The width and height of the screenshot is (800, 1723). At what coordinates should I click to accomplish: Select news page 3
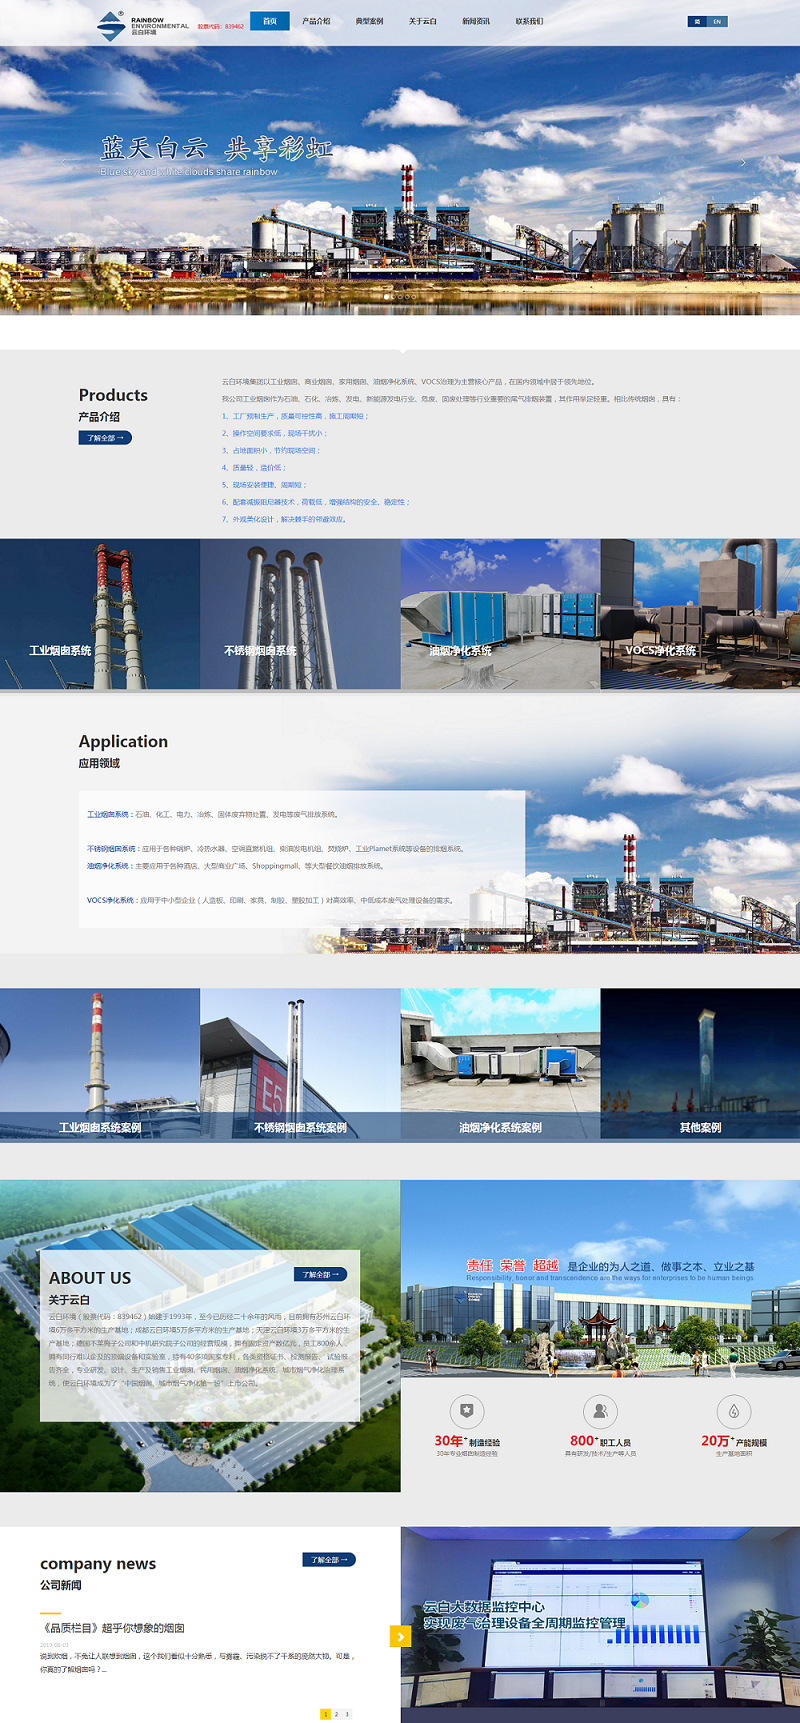click(x=347, y=1714)
